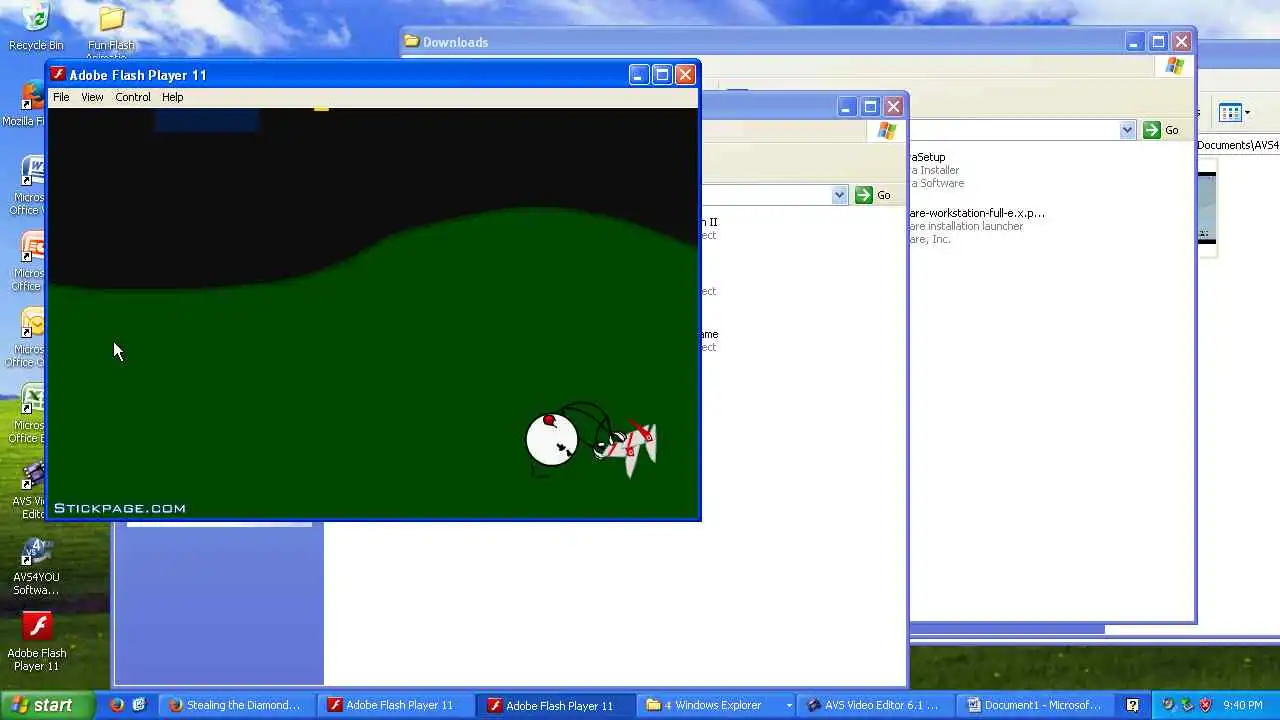The height and width of the screenshot is (720, 1280).
Task: Open the Control menu in Flash Player
Action: [133, 97]
